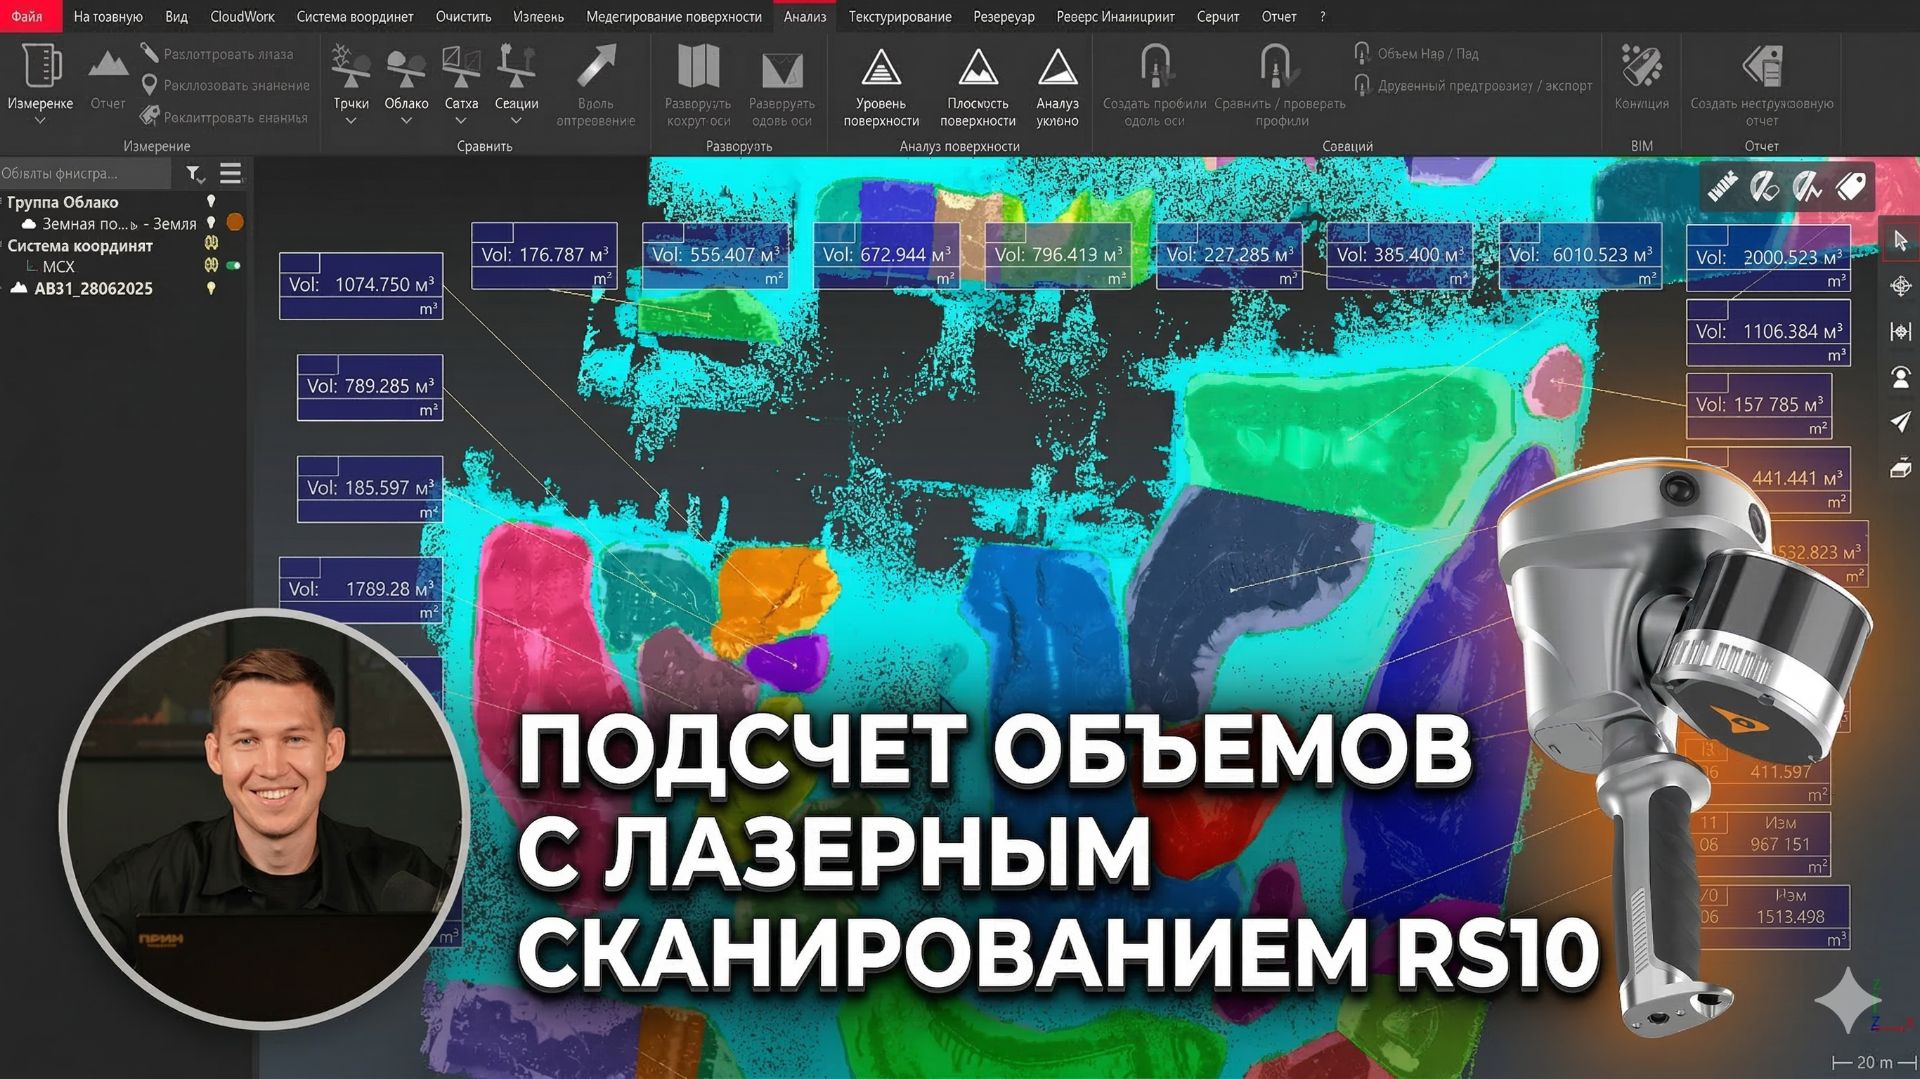Select the Облако compare balance icon

[x=406, y=66]
